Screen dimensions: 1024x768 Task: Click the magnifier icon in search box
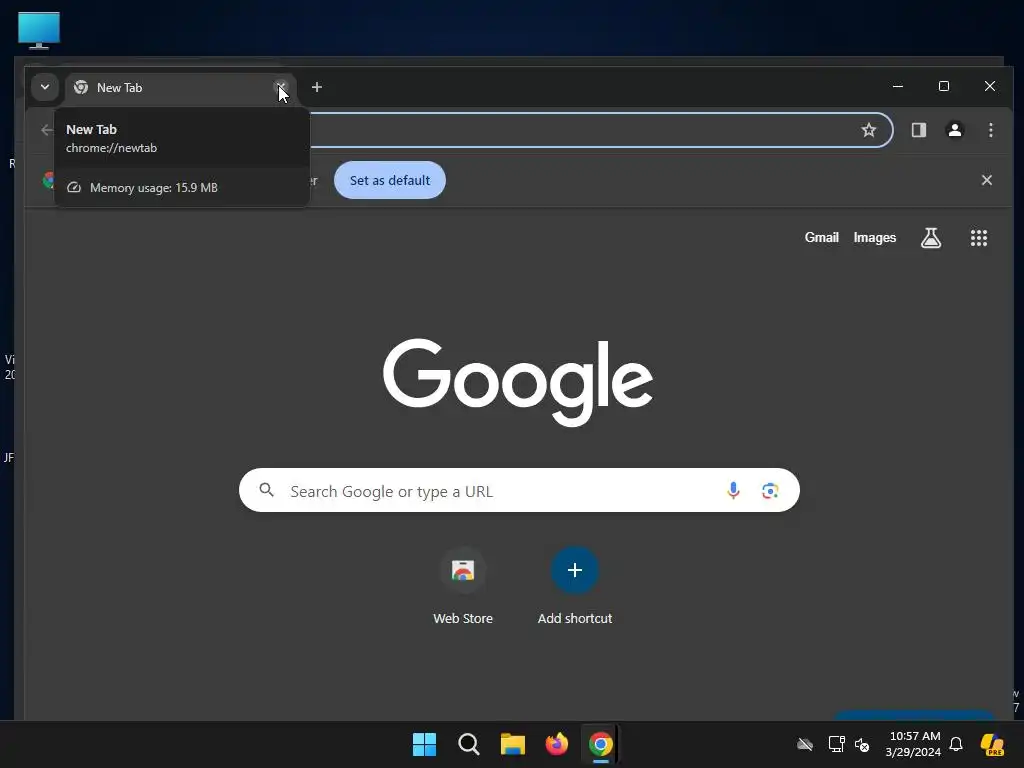pos(266,490)
